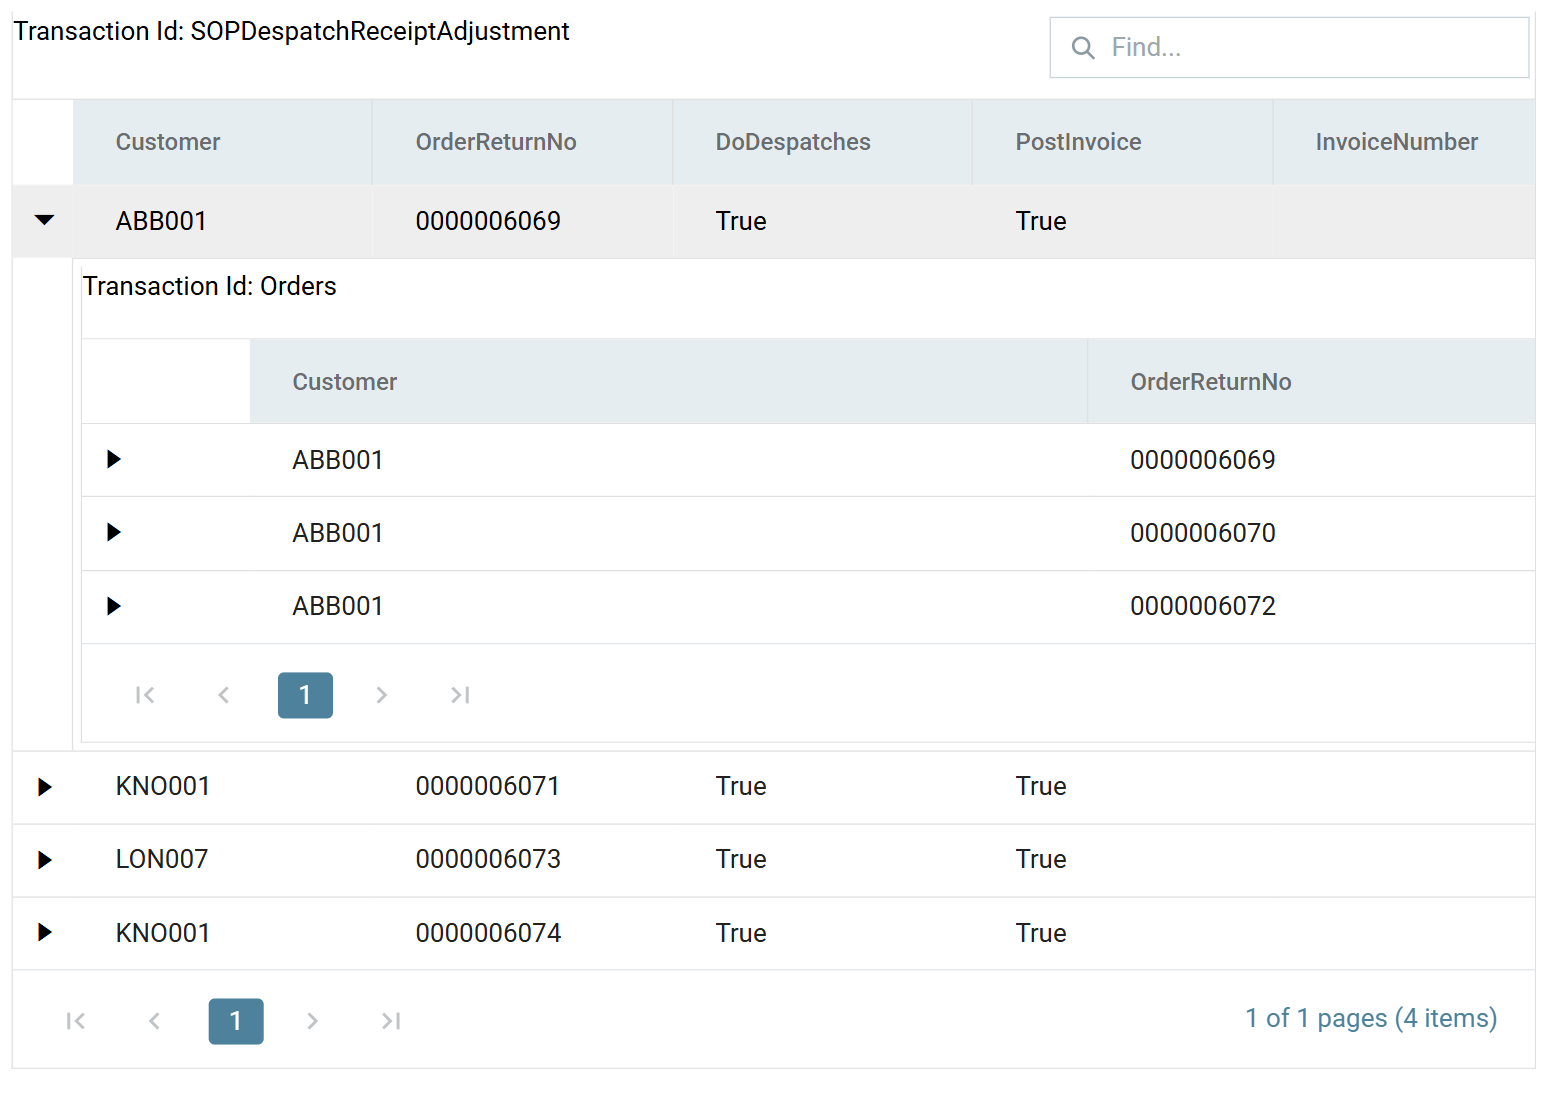The image size is (1546, 1110).
Task: Click the '1 of 1 pages (4 items)' summary
Action: point(1371,1018)
